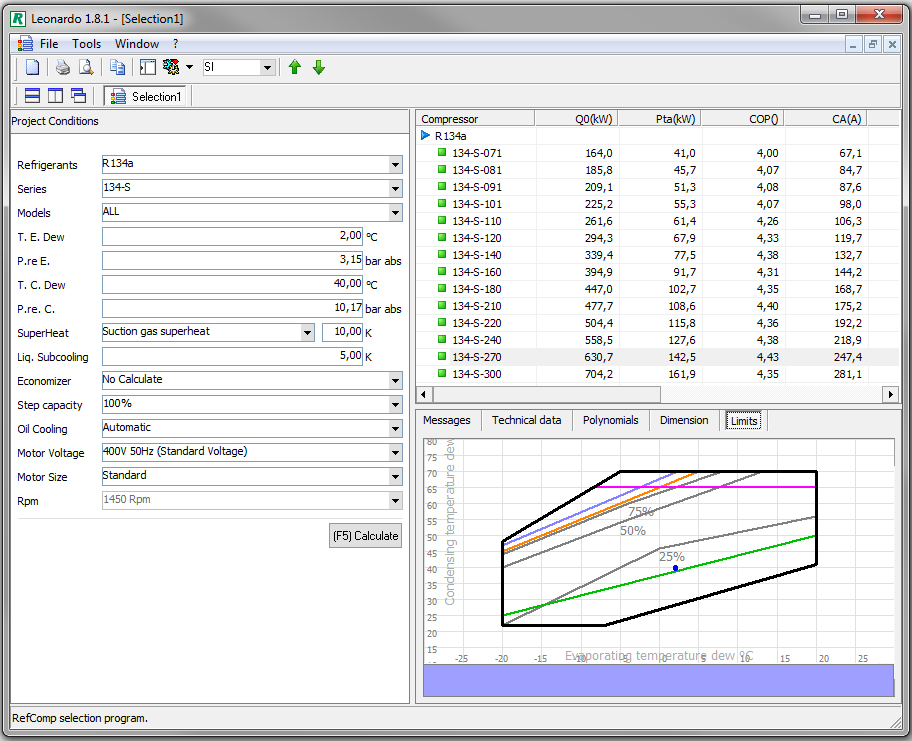Select the Selection1 document tab

pyautogui.click(x=145, y=97)
